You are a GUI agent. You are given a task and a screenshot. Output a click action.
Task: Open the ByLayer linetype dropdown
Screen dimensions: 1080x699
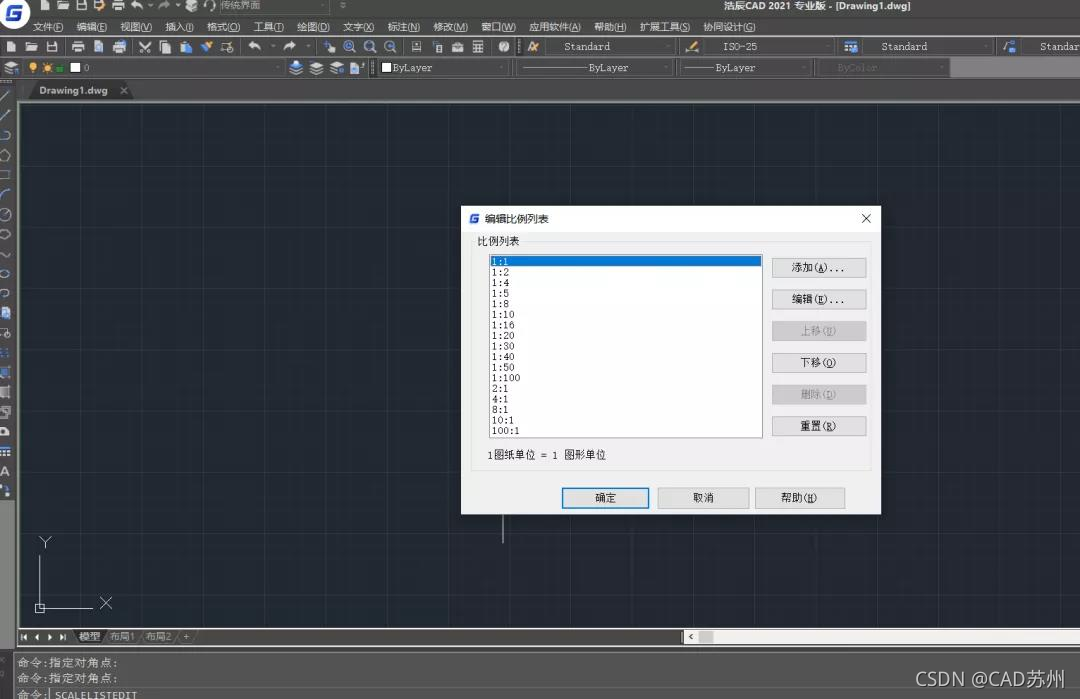click(594, 67)
